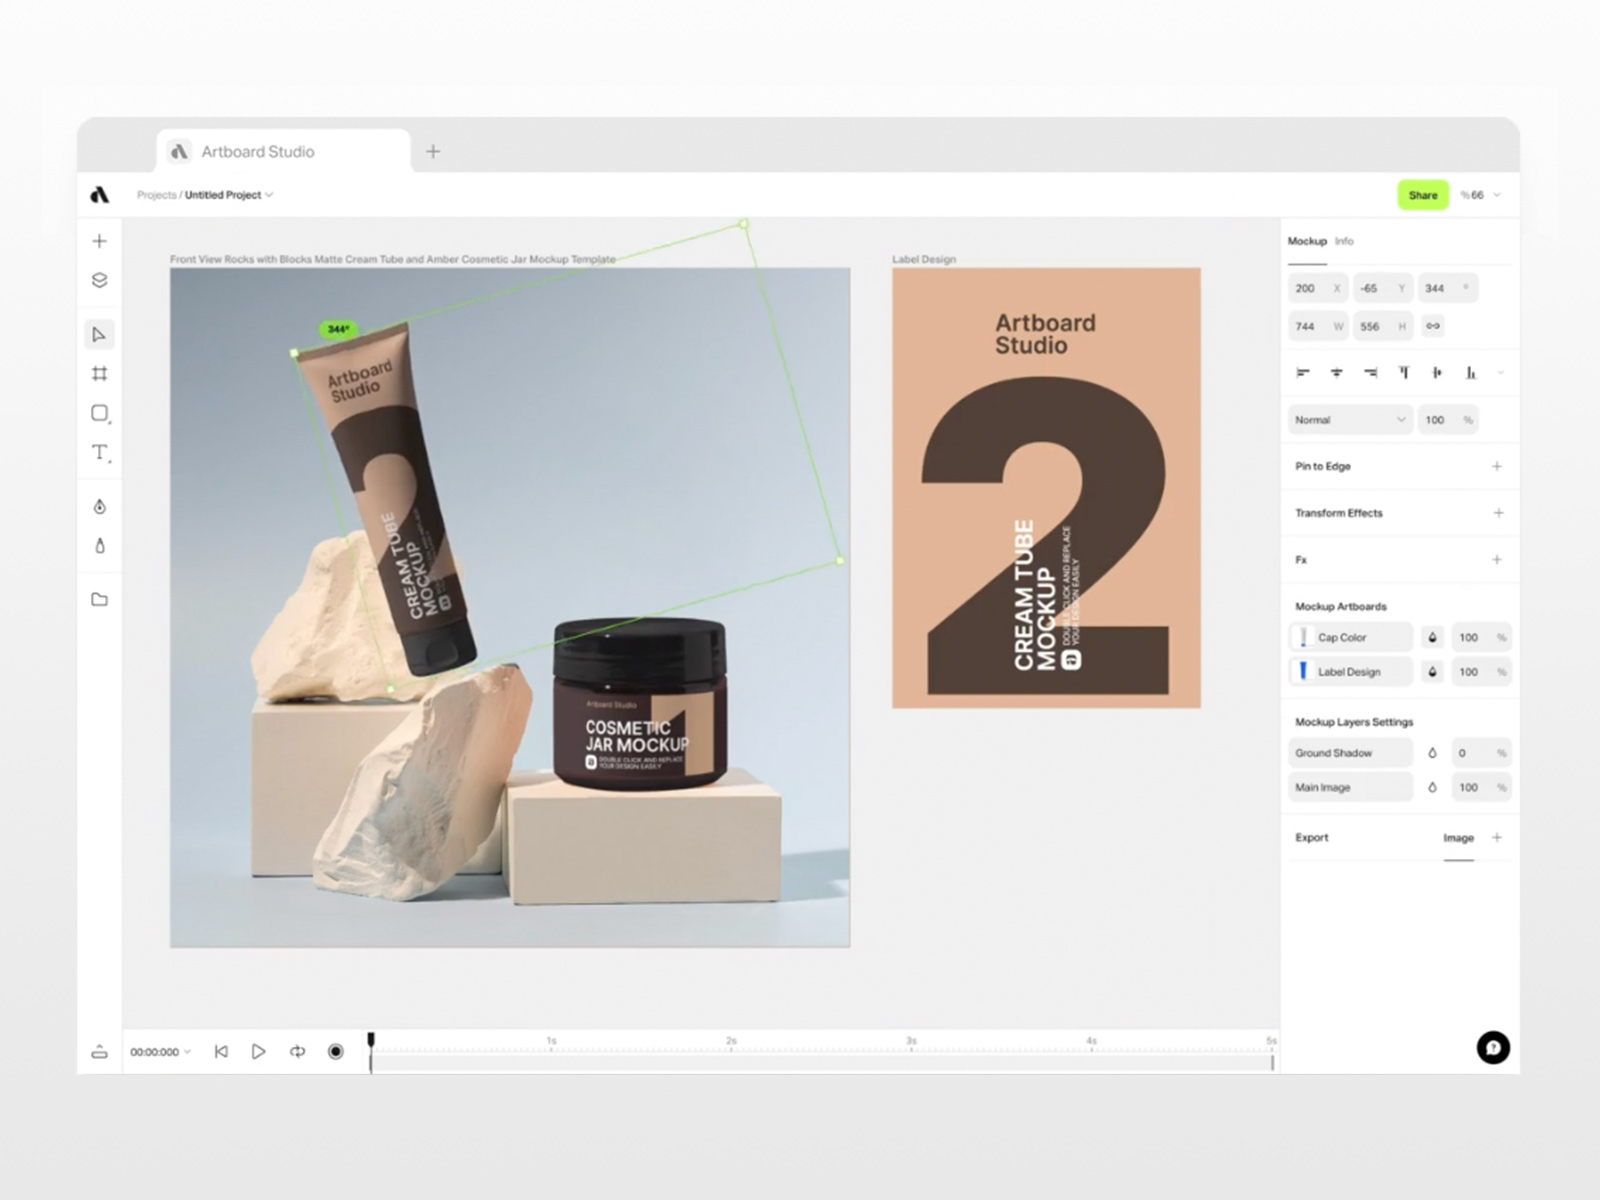The image size is (1600, 1200).
Task: Click the plus add icon in left toolbar
Action: [99, 241]
